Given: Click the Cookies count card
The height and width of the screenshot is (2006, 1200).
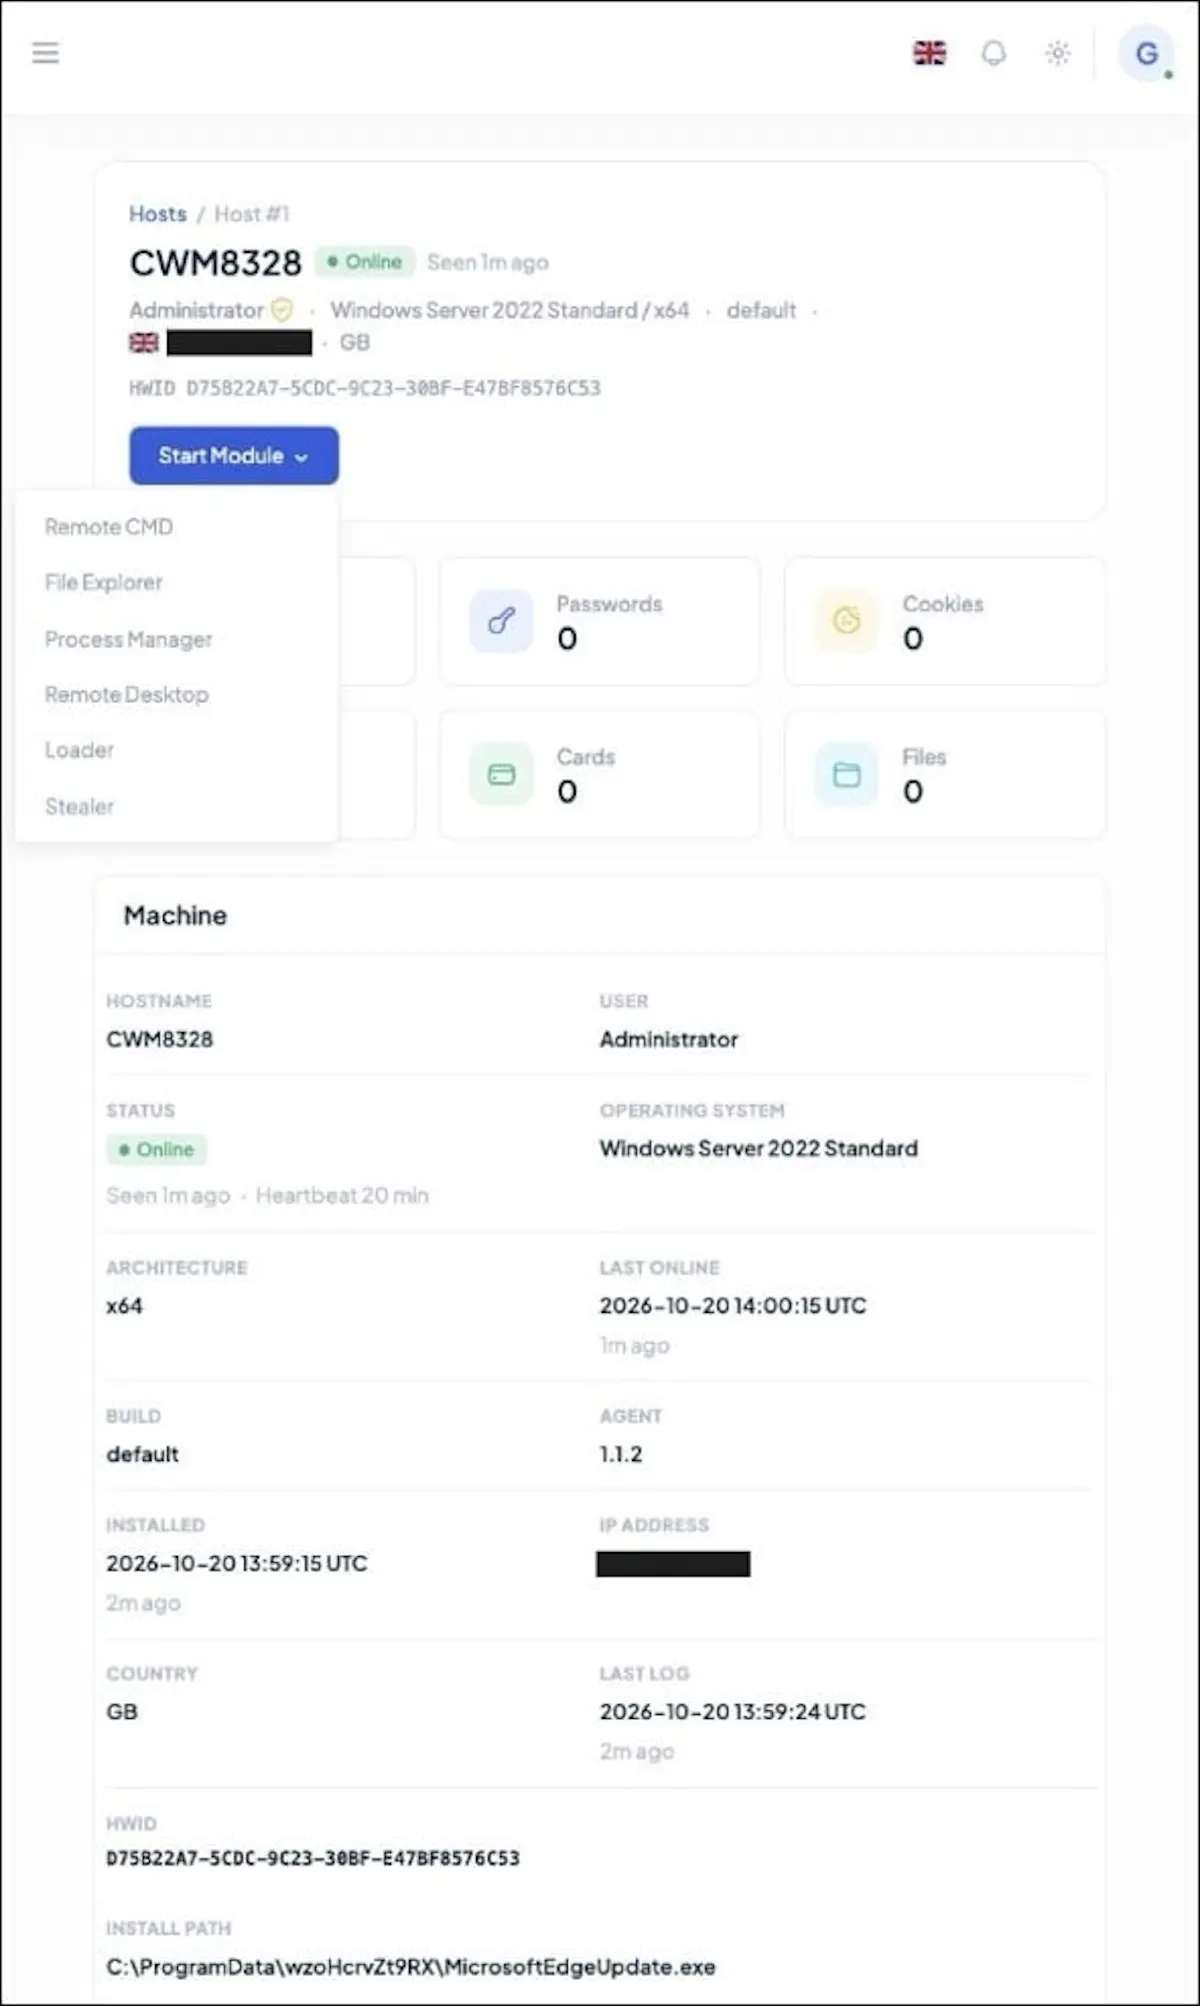Looking at the screenshot, I should tap(945, 621).
